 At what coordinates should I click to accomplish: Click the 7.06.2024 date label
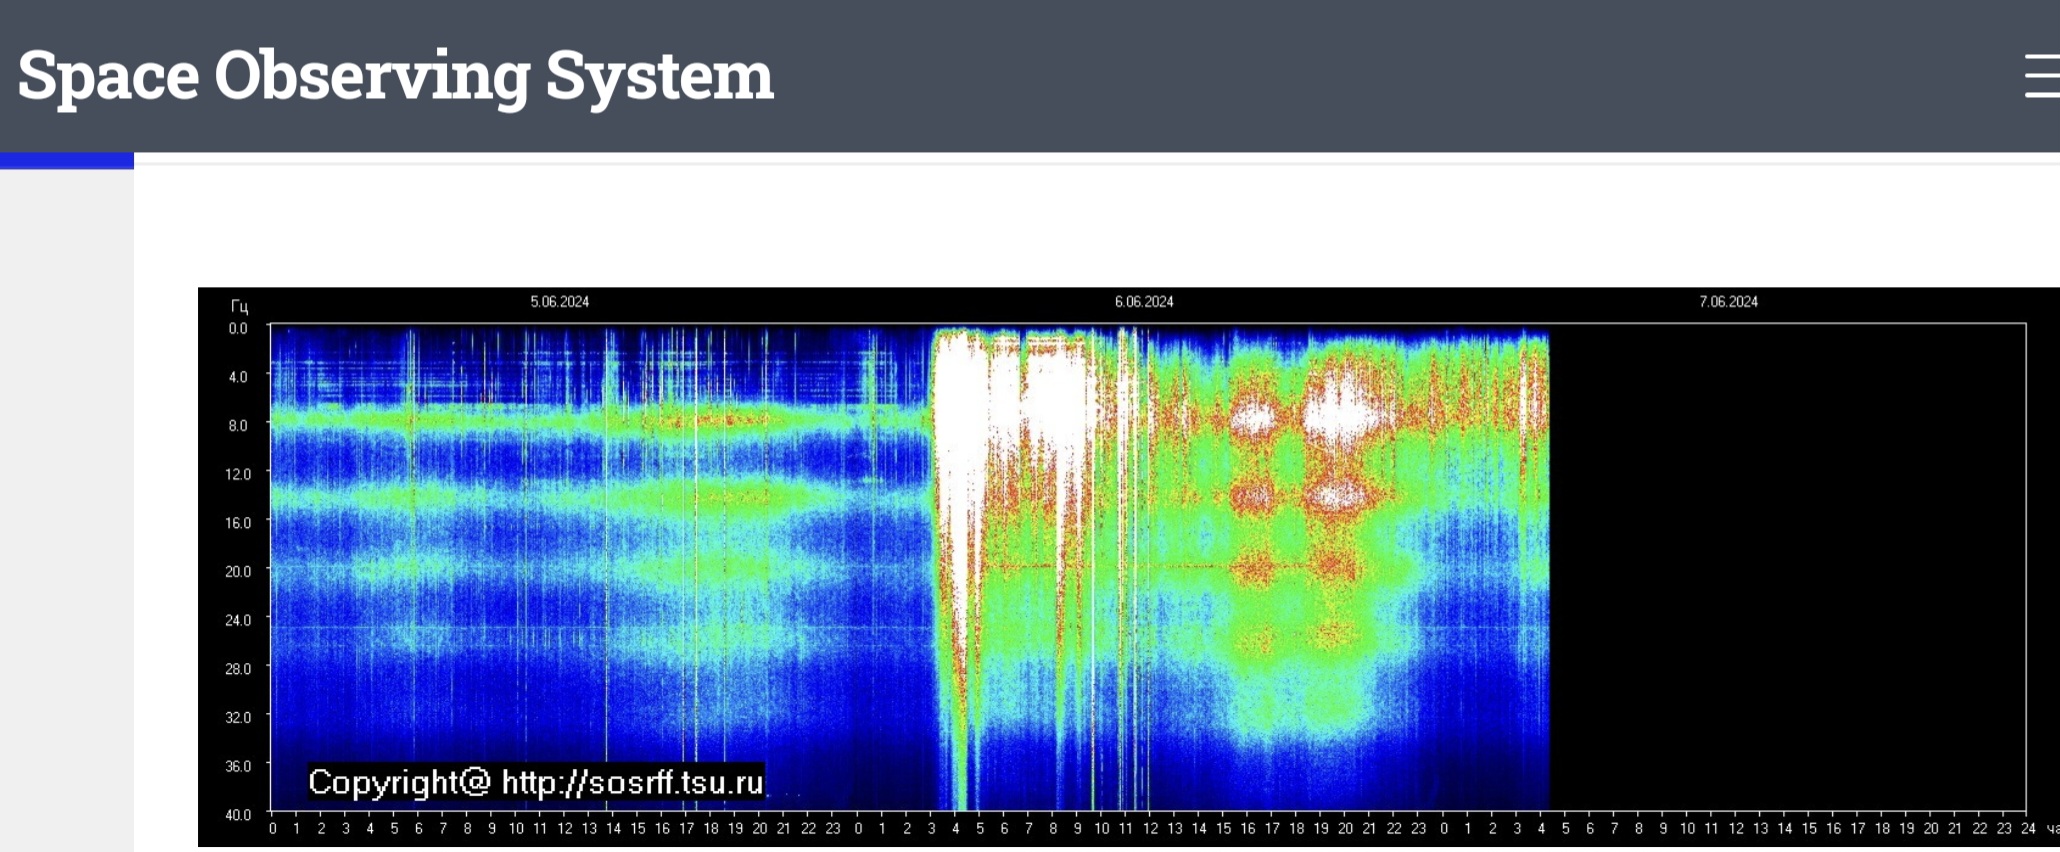click(x=1728, y=301)
